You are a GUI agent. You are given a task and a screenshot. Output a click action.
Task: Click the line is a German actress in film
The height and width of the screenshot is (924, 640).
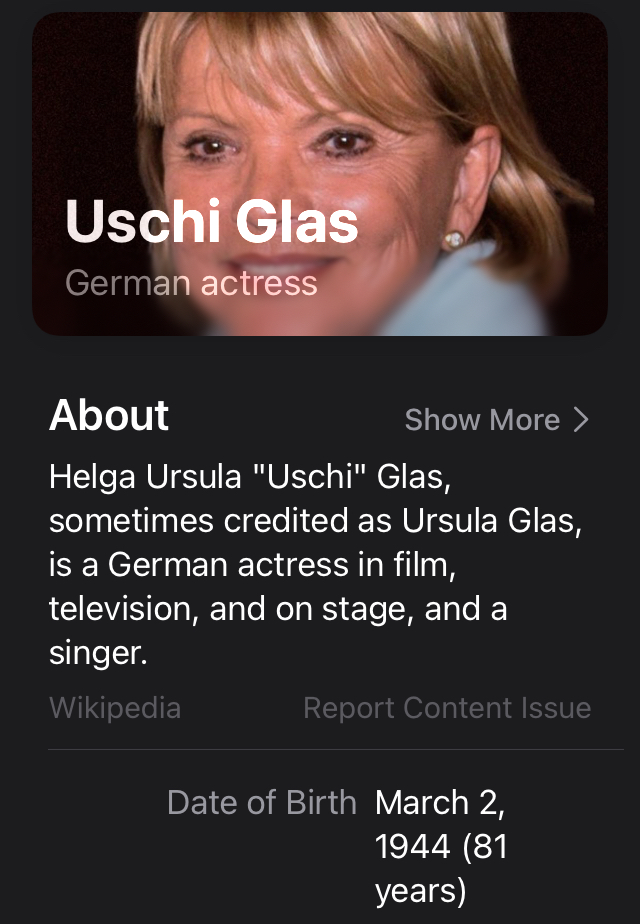pyautogui.click(x=252, y=565)
